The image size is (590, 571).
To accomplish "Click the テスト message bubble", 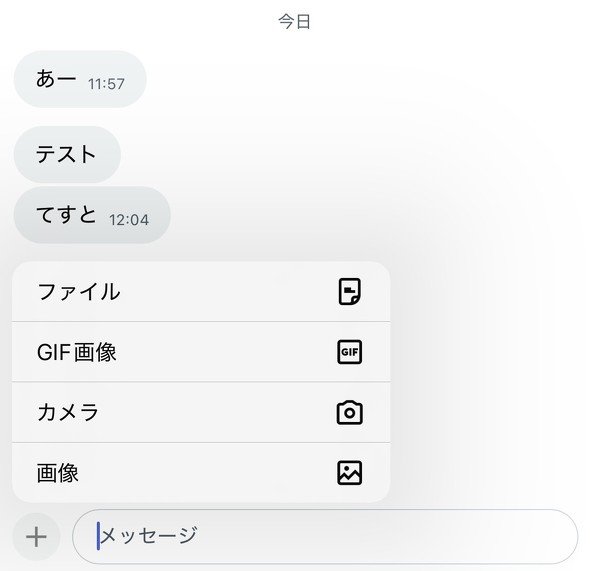I will pyautogui.click(x=67, y=154).
